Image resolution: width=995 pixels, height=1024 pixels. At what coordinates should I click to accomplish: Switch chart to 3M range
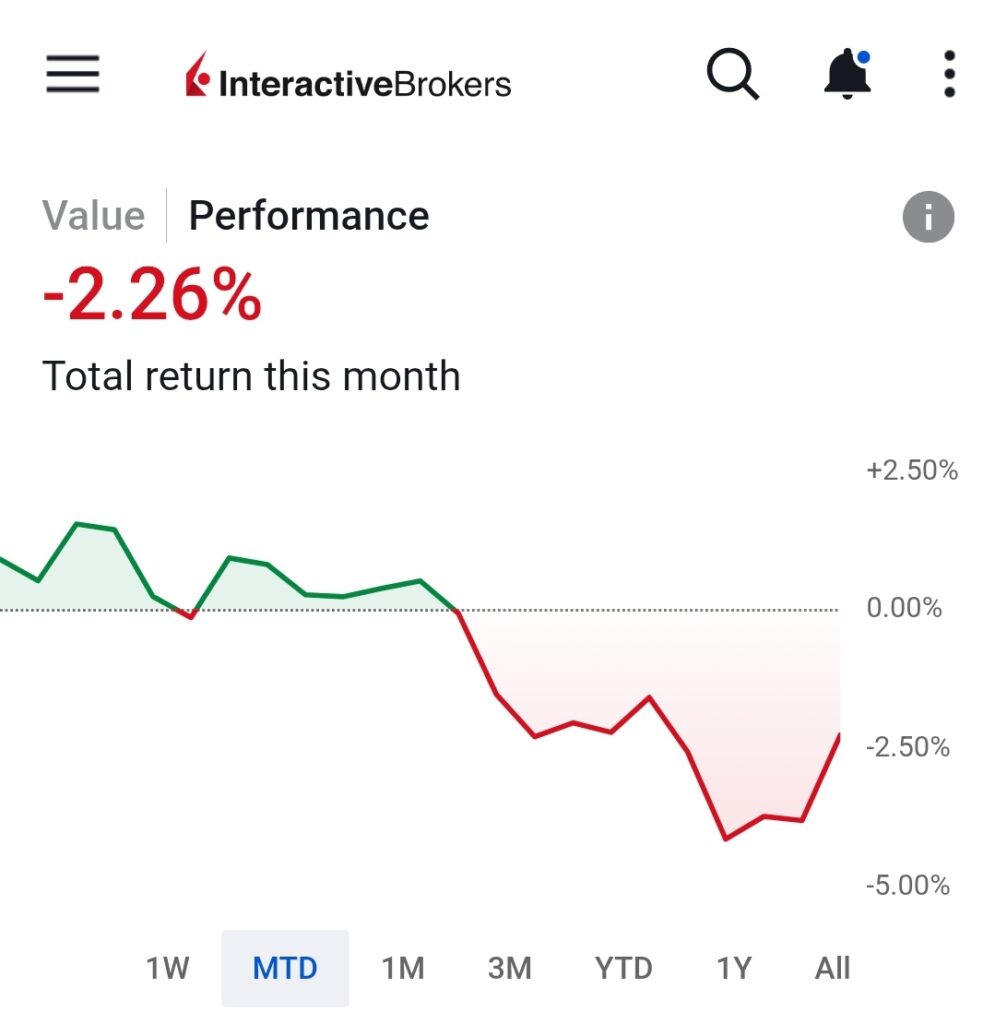pyautogui.click(x=509, y=968)
